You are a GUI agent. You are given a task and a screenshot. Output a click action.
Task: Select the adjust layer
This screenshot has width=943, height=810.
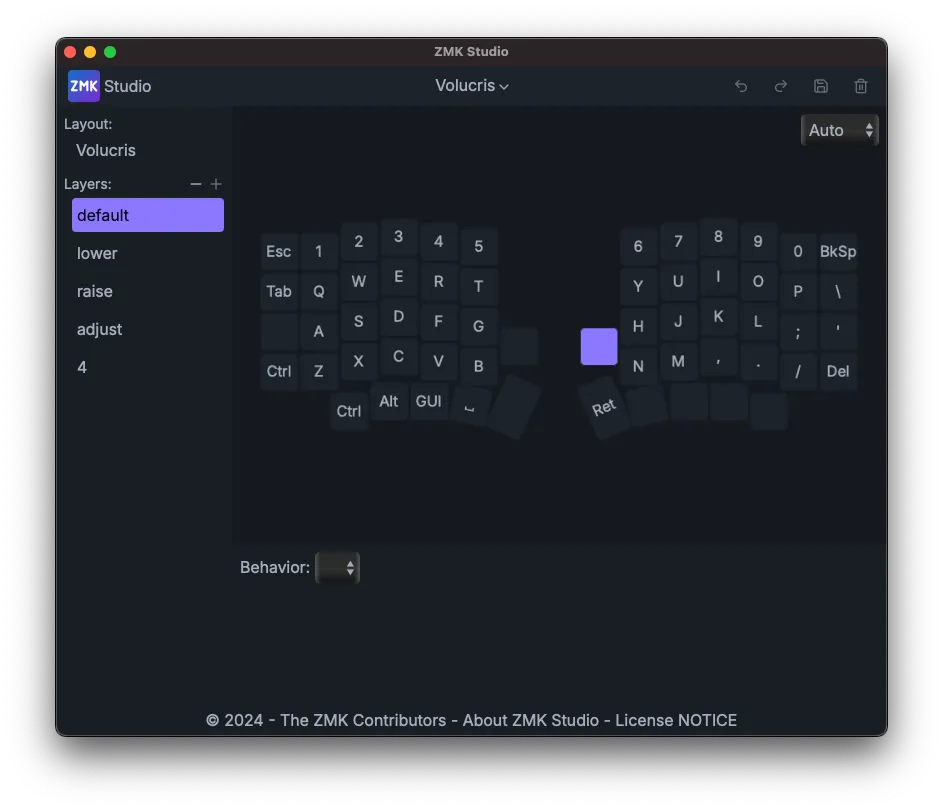[x=148, y=329]
